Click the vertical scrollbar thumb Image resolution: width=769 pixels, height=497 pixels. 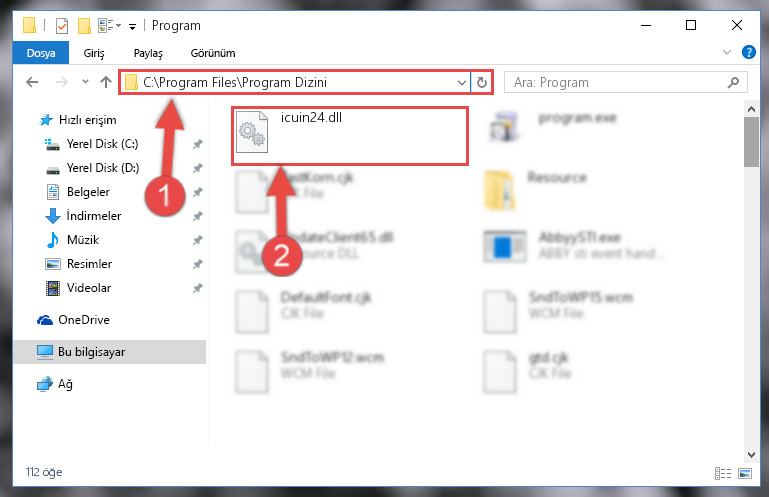751,142
